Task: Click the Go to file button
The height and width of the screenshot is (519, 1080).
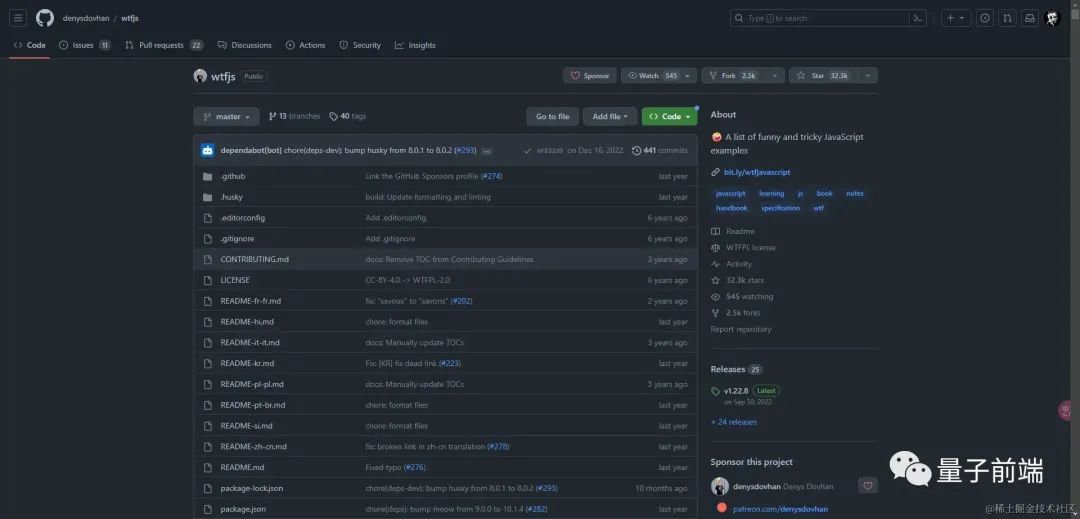Action: tap(552, 117)
